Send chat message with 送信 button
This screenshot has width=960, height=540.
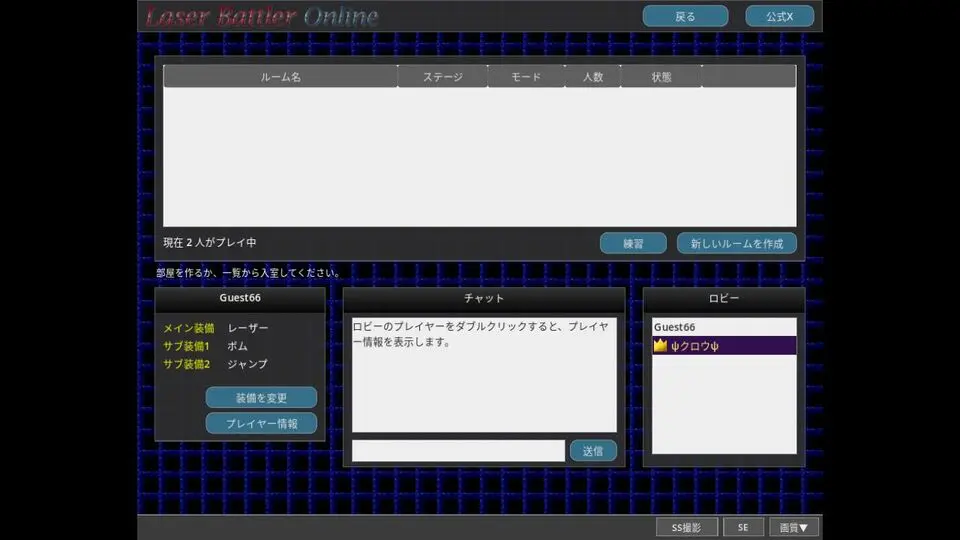click(x=593, y=451)
